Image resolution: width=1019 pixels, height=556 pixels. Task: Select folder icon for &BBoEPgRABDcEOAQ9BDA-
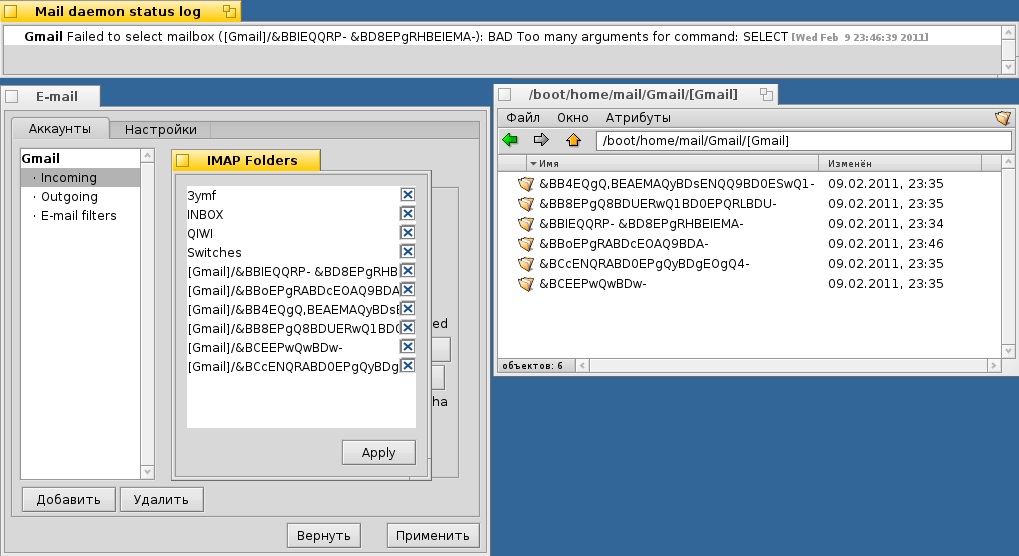pos(526,244)
